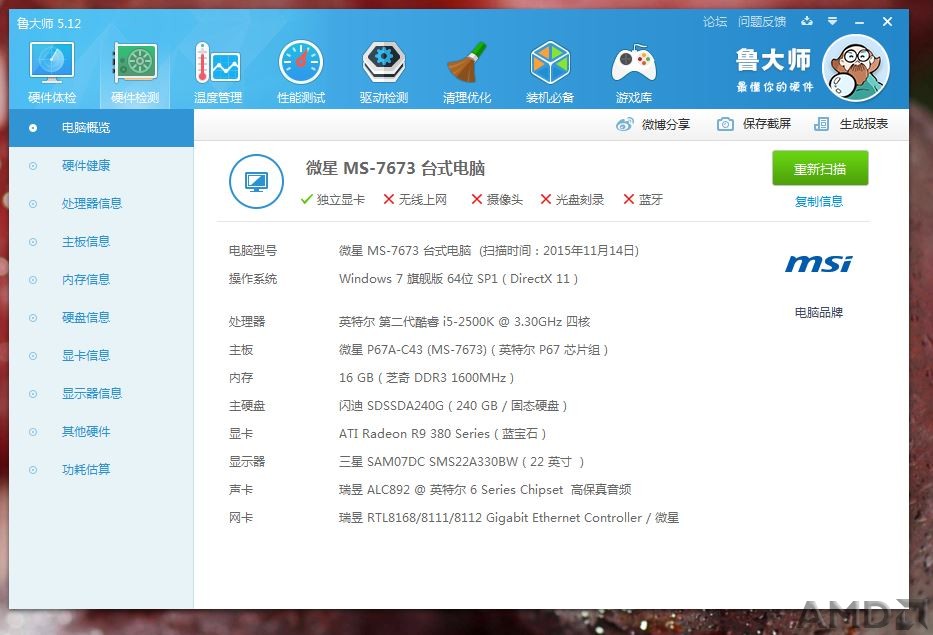This screenshot has width=933, height=635.
Task: Click the 复制信息 copy info link
Action: [x=819, y=201]
